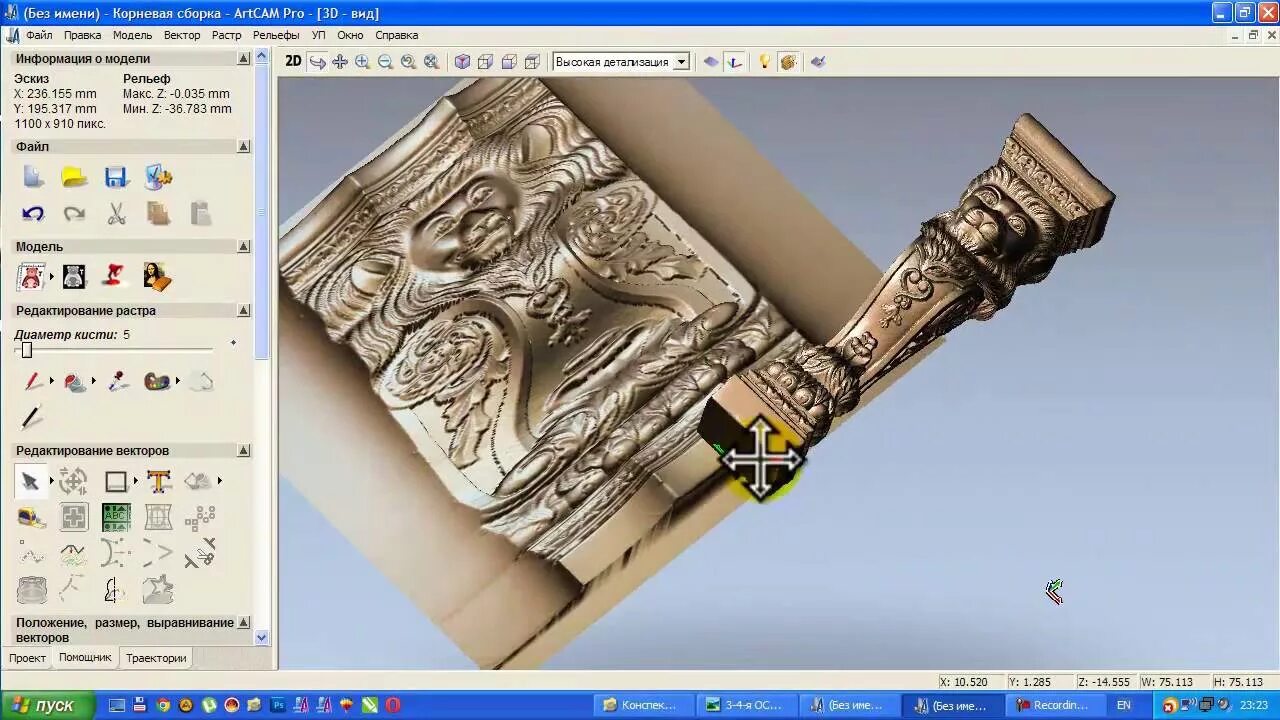Click the пуск Start button

(47, 705)
